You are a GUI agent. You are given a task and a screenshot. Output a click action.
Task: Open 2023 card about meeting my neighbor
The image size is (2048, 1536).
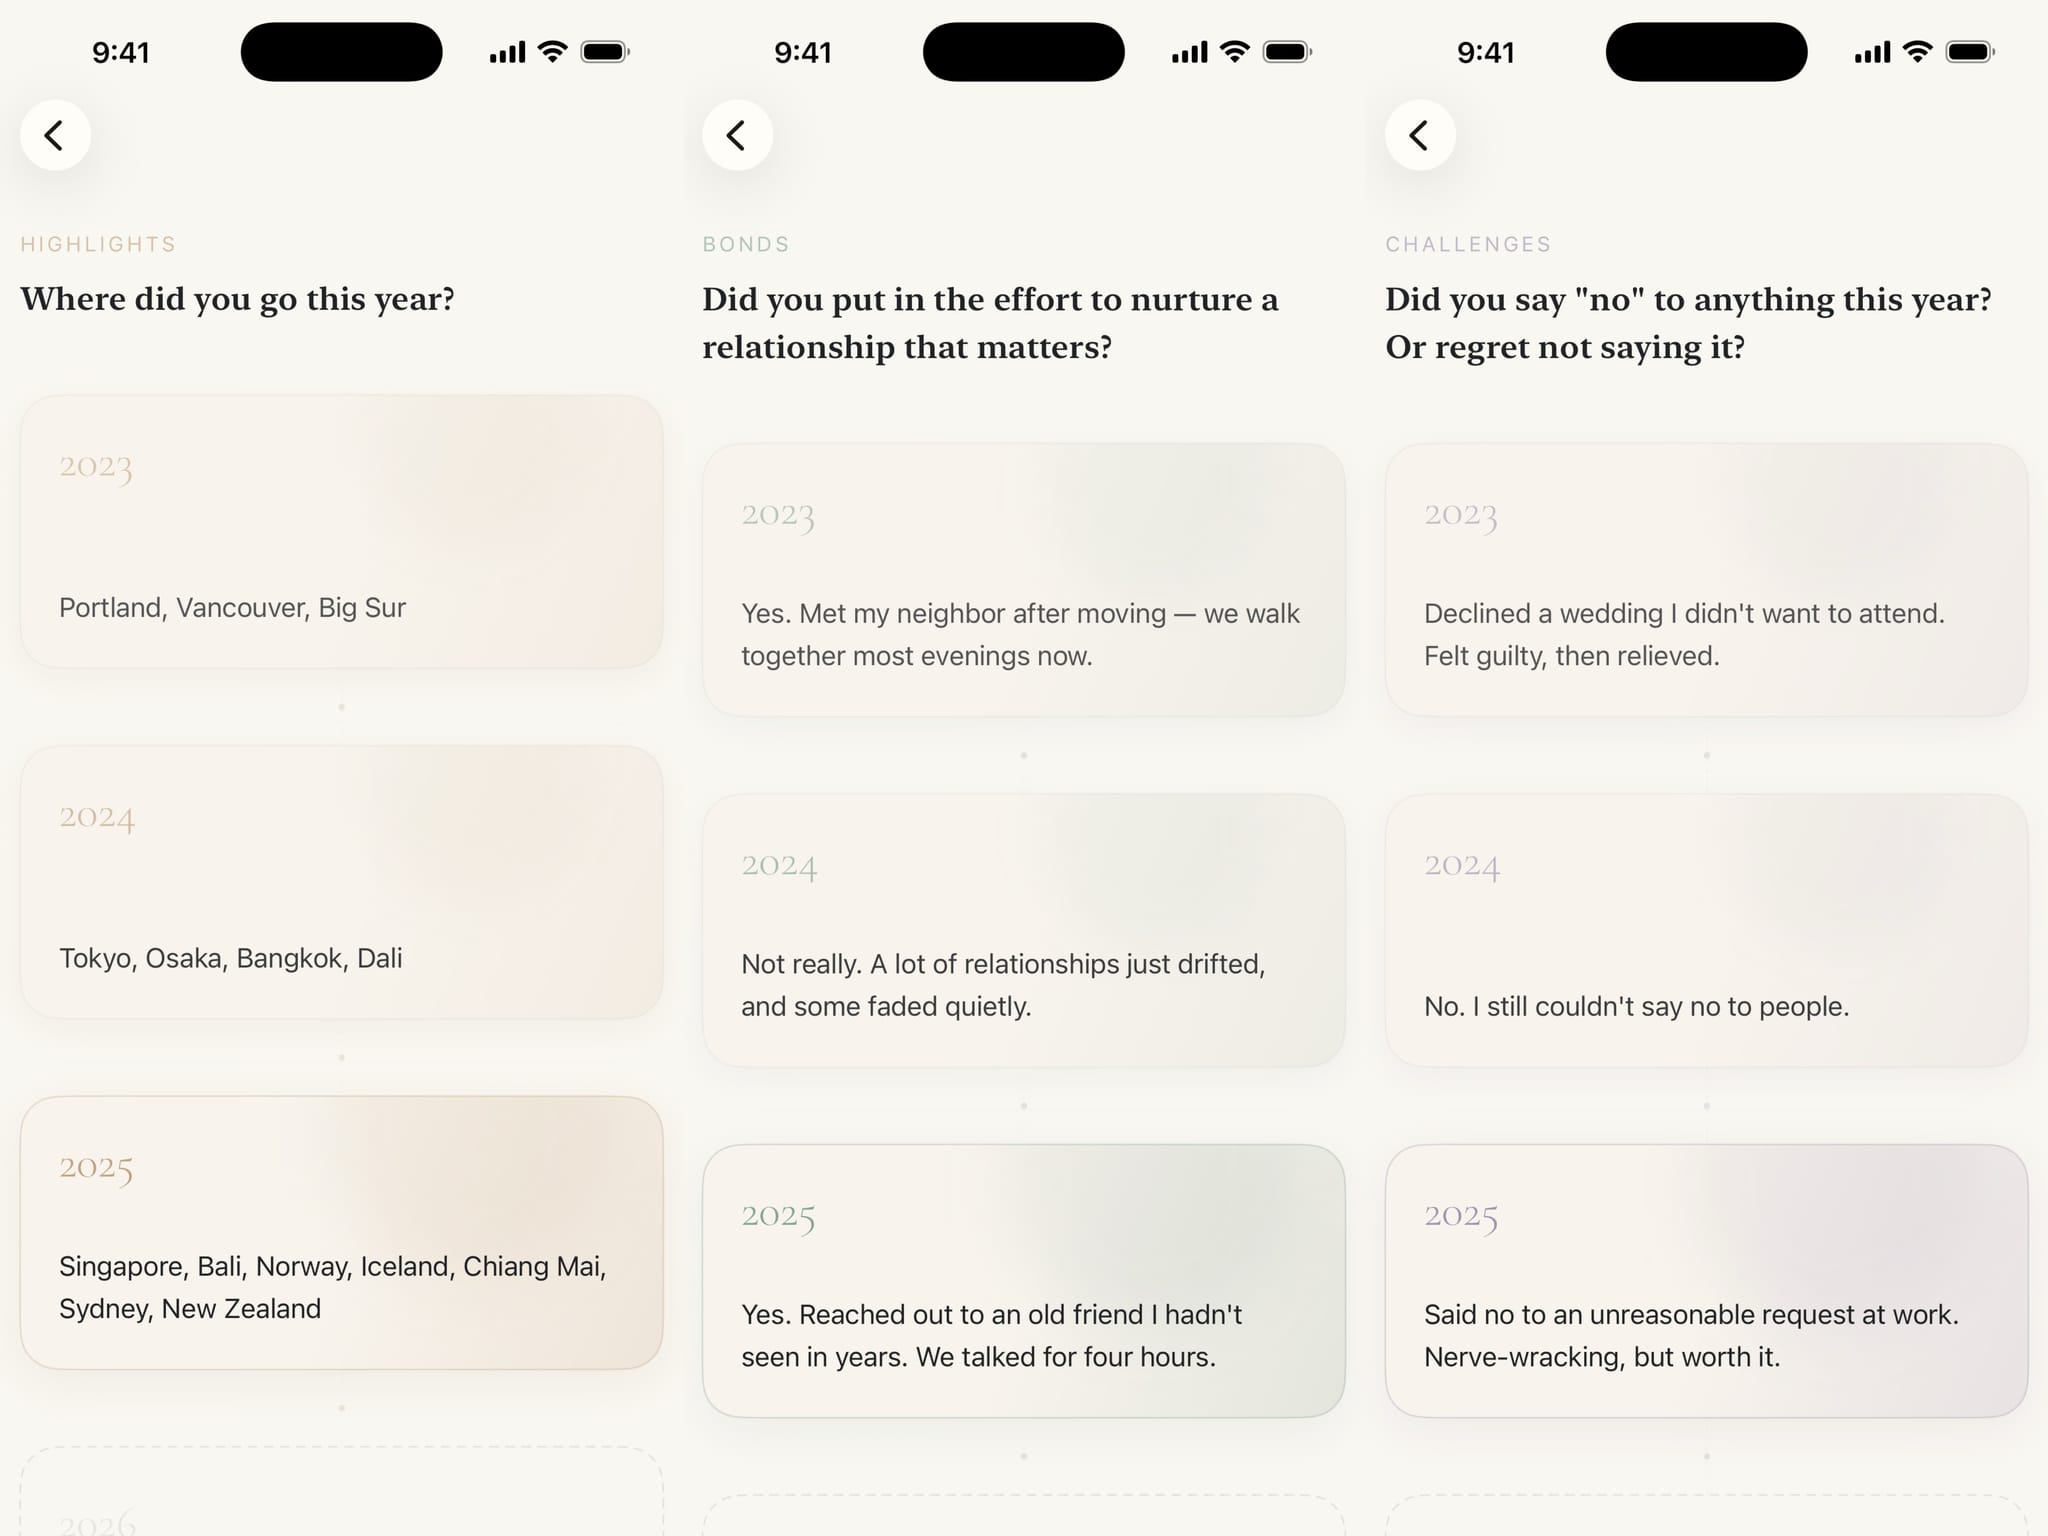(x=1023, y=580)
